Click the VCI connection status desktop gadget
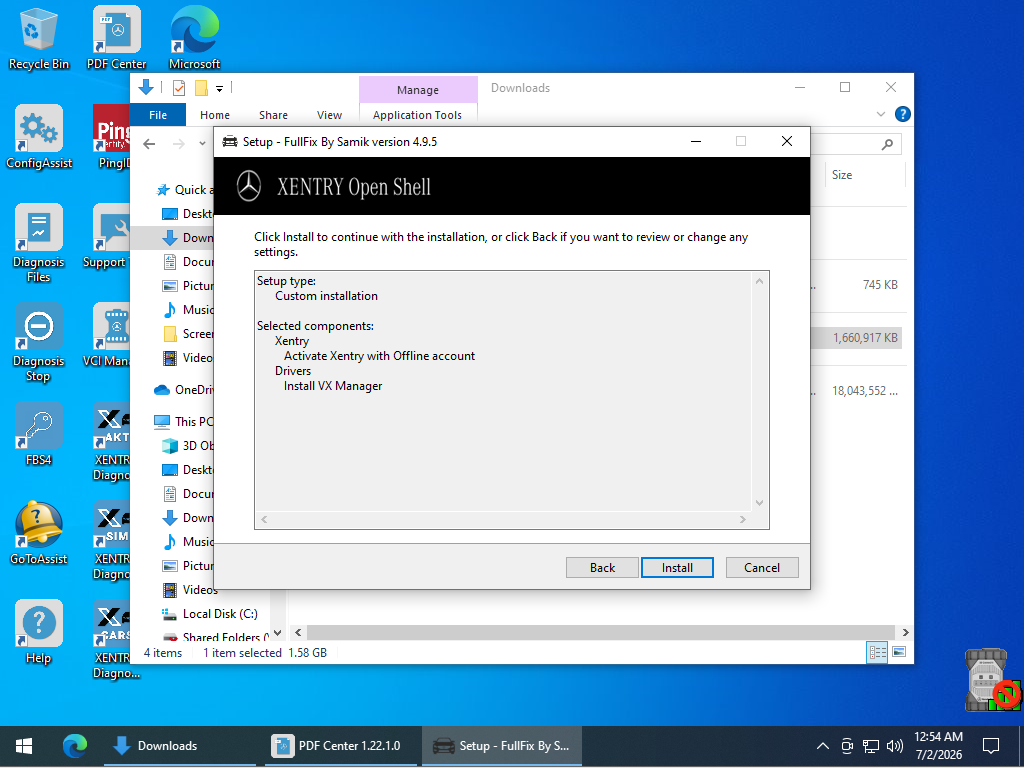 [x=993, y=679]
